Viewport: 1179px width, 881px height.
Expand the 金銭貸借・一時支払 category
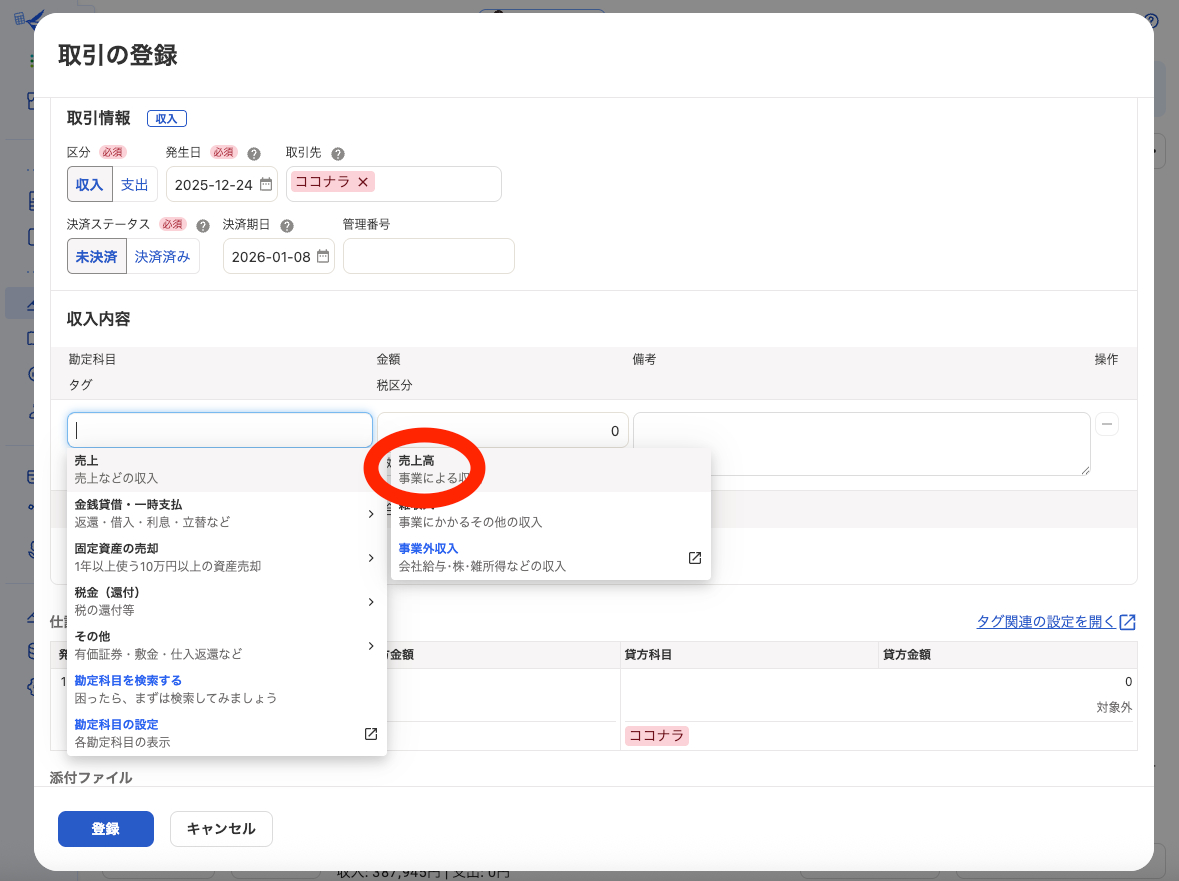coord(226,513)
